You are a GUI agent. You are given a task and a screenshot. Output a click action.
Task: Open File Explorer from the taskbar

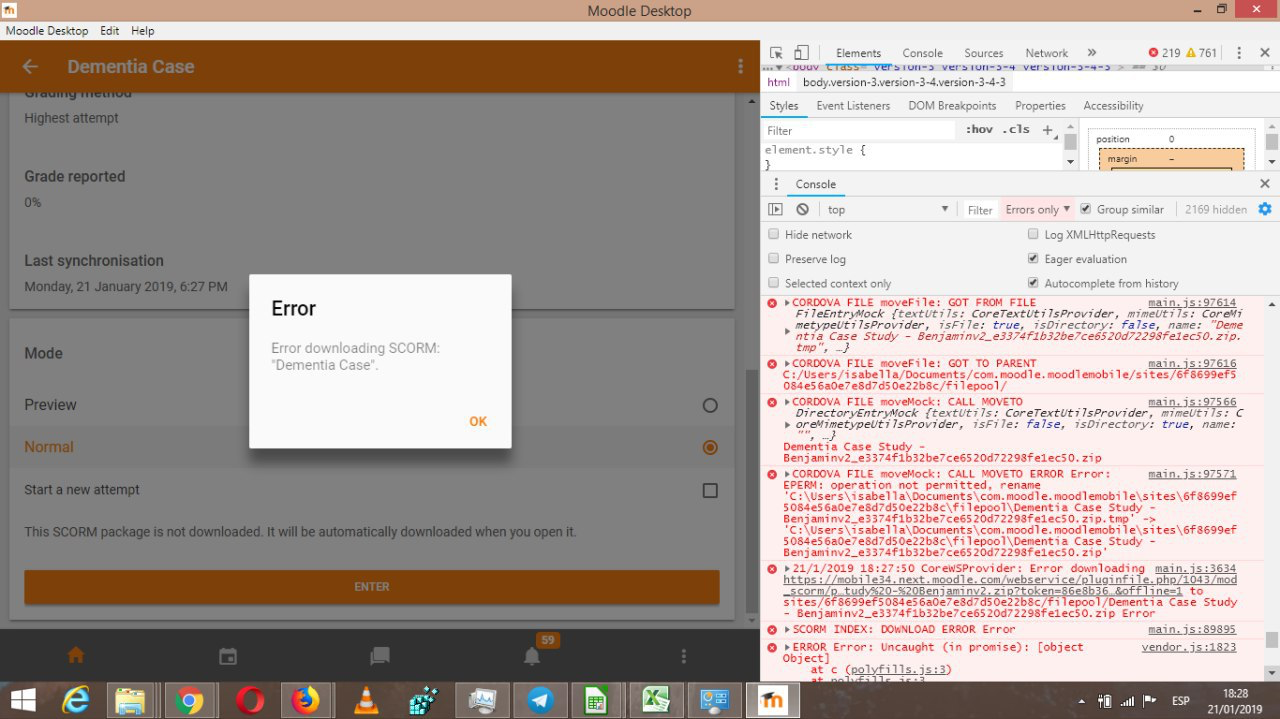131,700
